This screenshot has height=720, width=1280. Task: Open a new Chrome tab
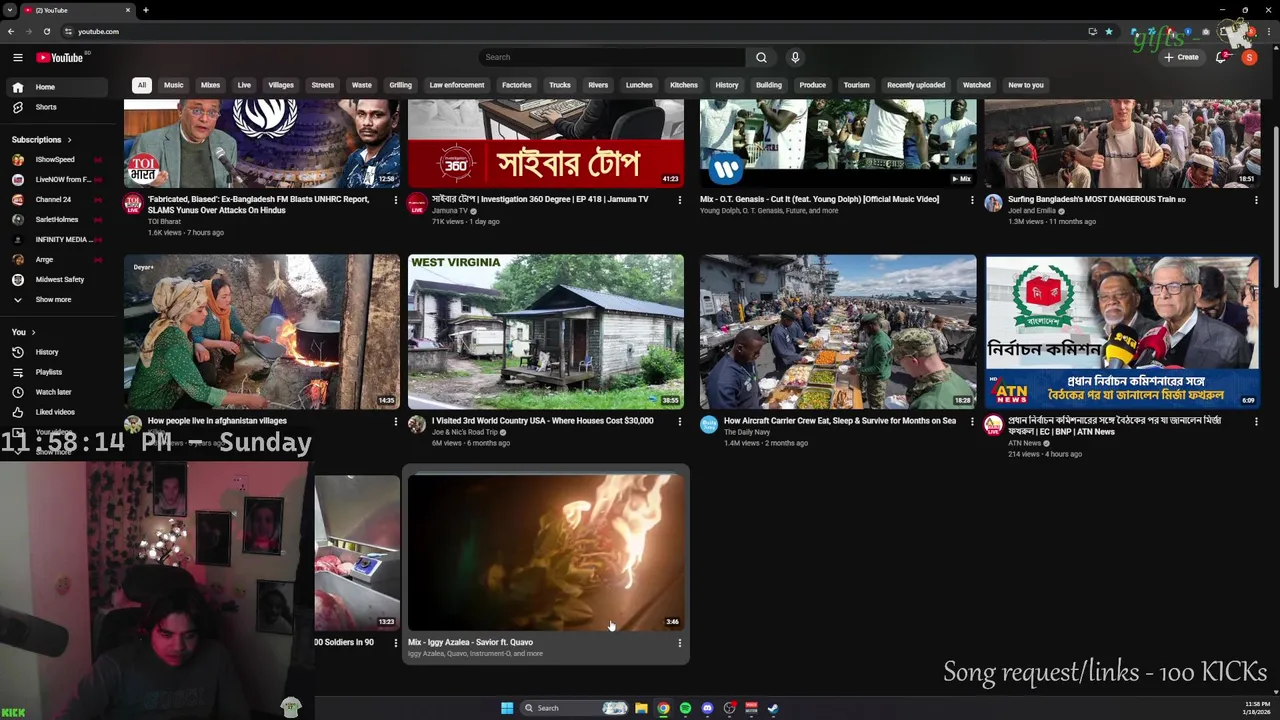pos(146,10)
